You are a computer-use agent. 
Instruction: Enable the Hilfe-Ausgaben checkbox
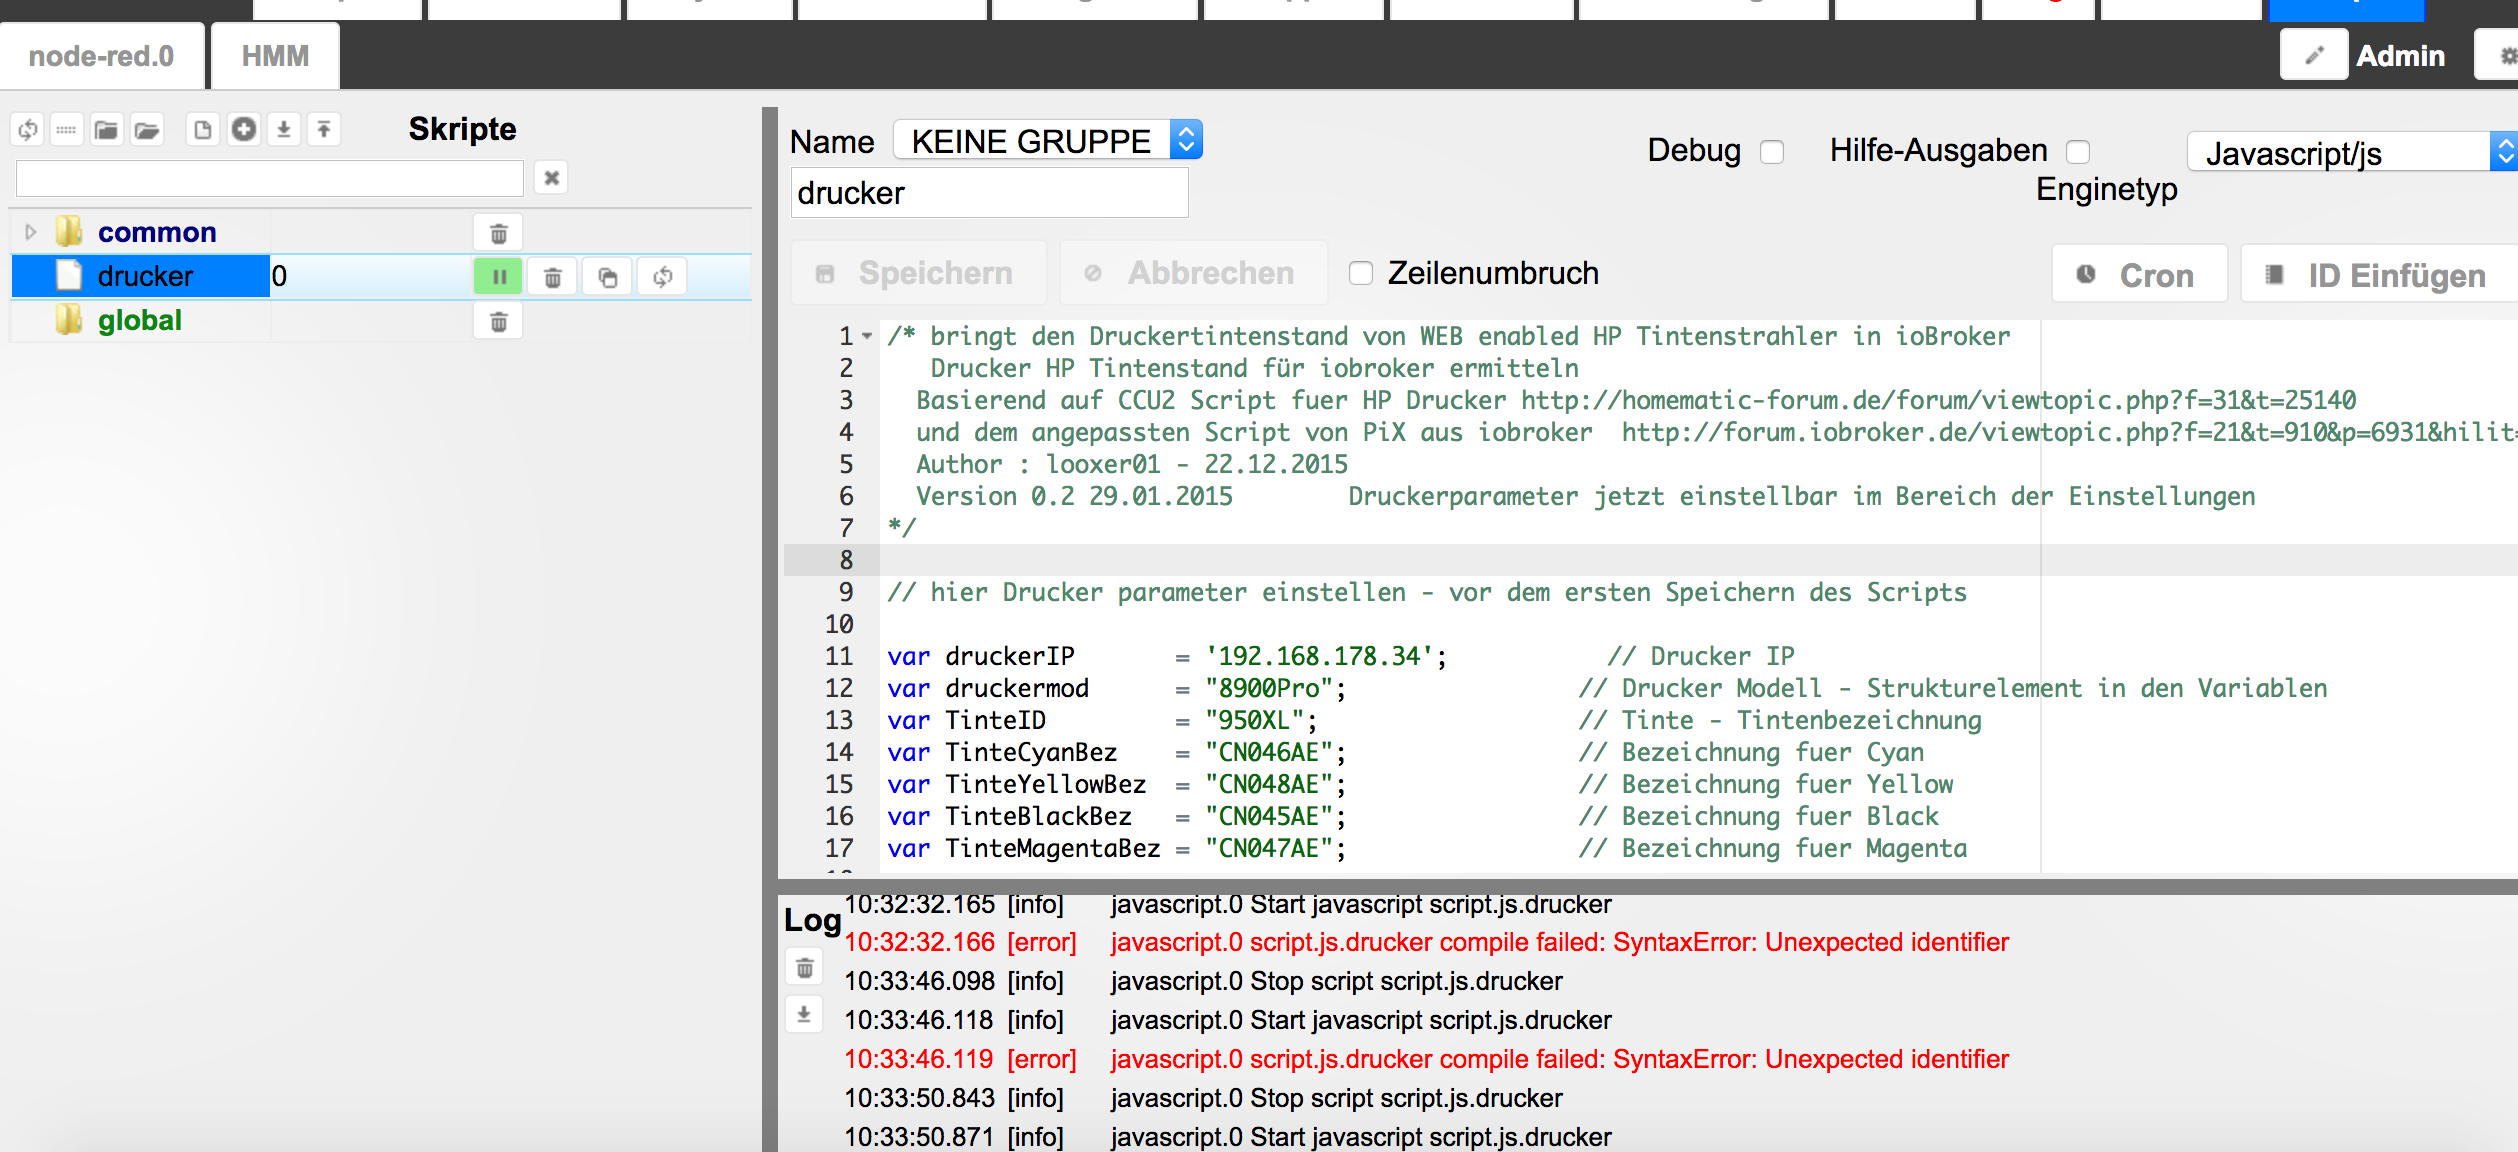pos(2078,152)
